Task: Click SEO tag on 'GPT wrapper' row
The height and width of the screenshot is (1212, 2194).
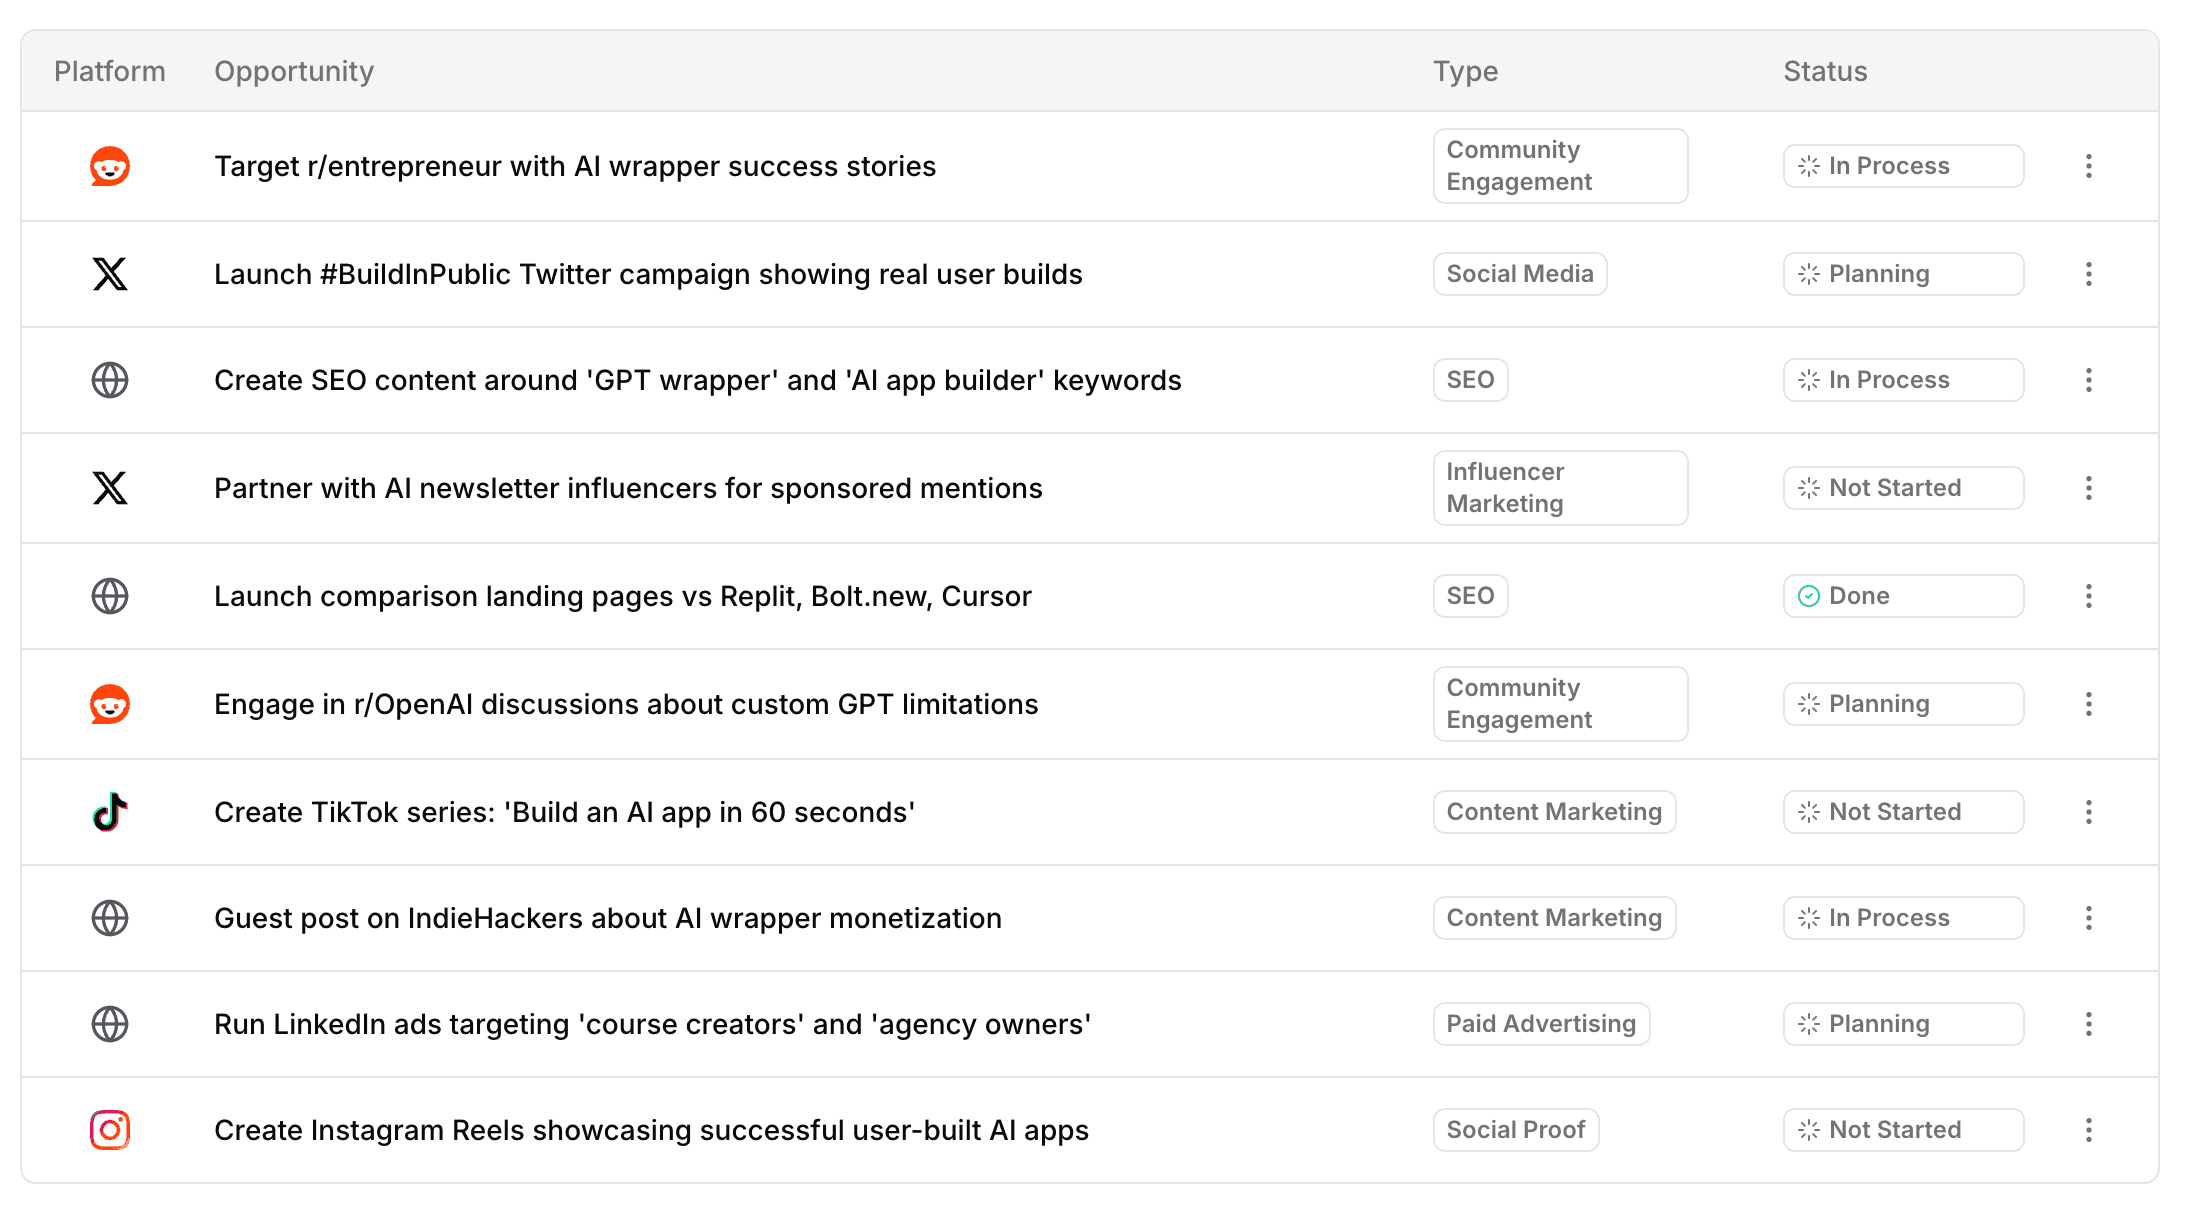Action: pos(1470,380)
